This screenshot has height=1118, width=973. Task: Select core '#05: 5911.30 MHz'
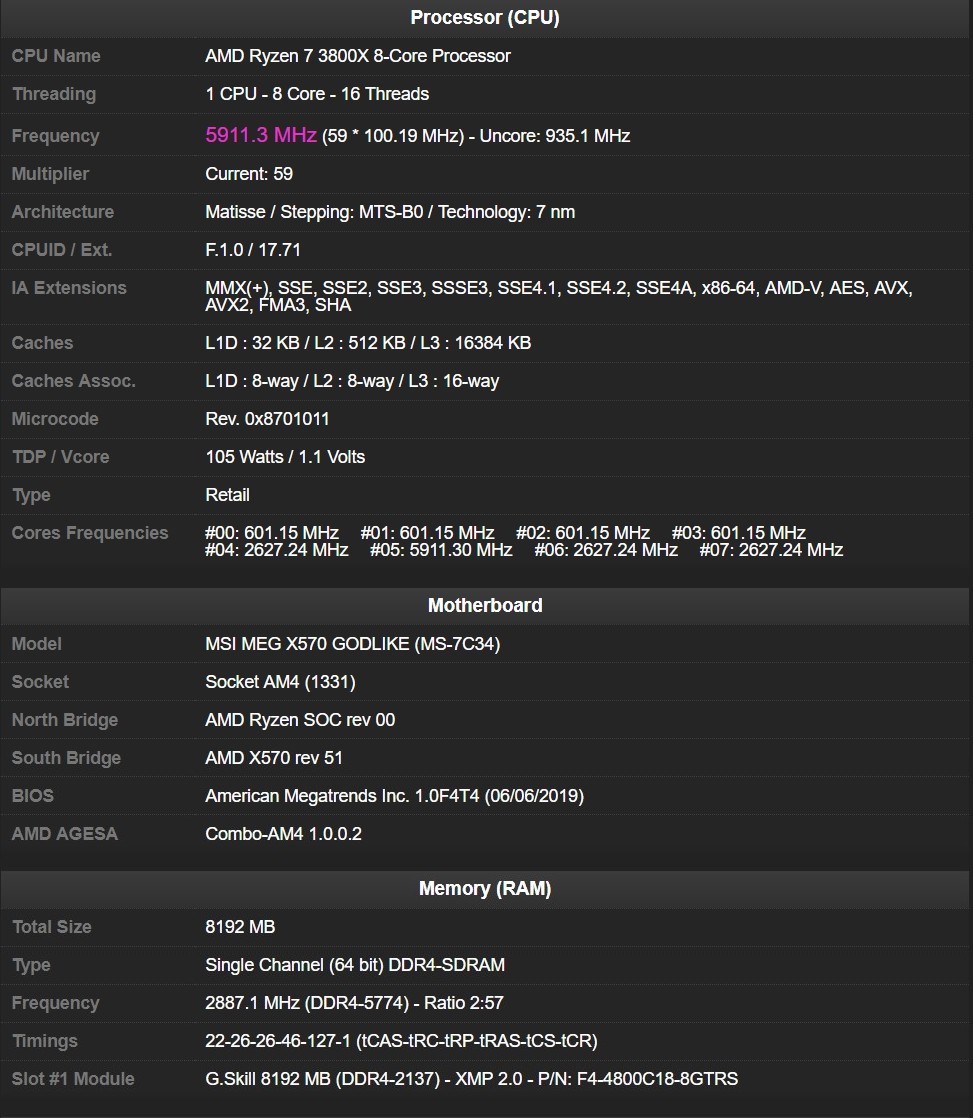pos(441,550)
